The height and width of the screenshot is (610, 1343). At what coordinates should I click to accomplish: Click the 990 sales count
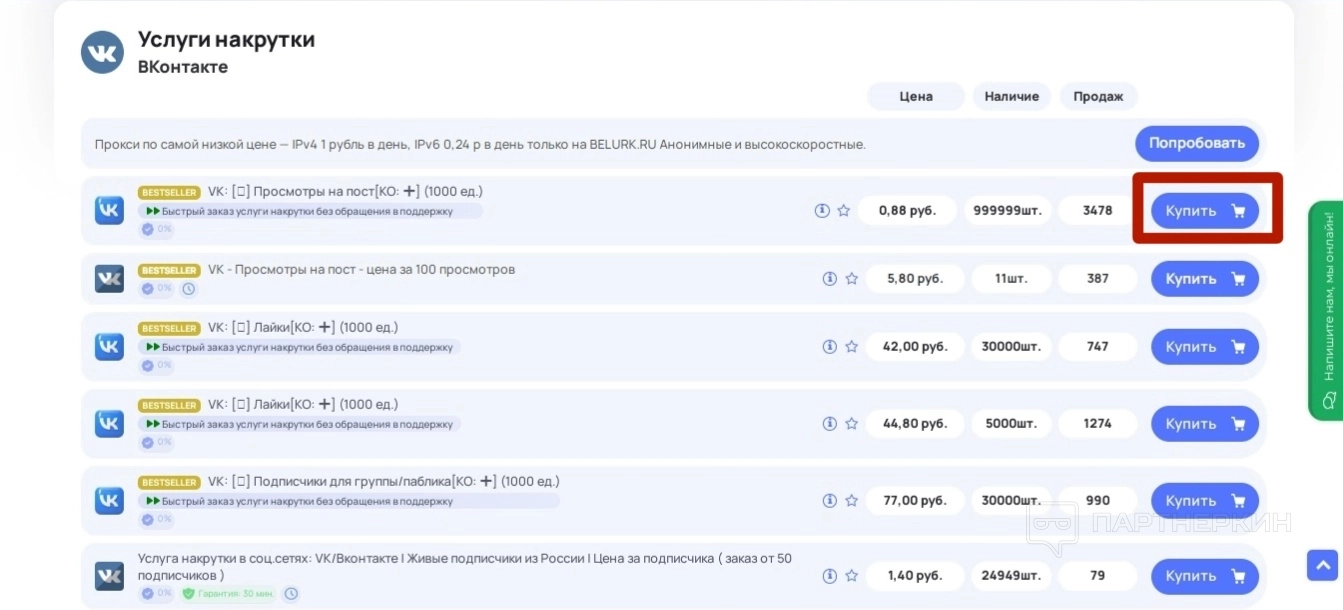coord(1098,501)
